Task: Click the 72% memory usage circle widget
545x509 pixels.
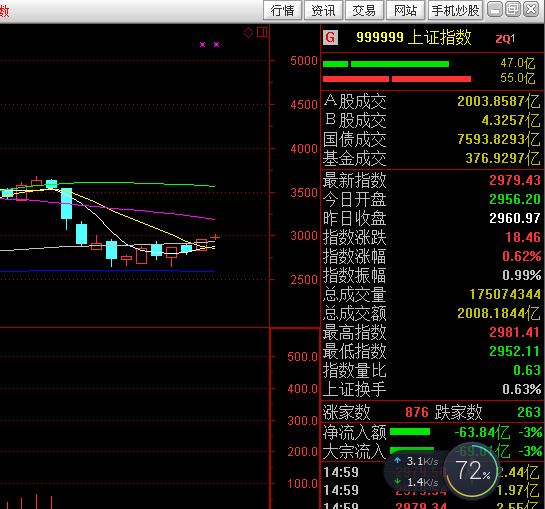Action: pyautogui.click(x=473, y=470)
